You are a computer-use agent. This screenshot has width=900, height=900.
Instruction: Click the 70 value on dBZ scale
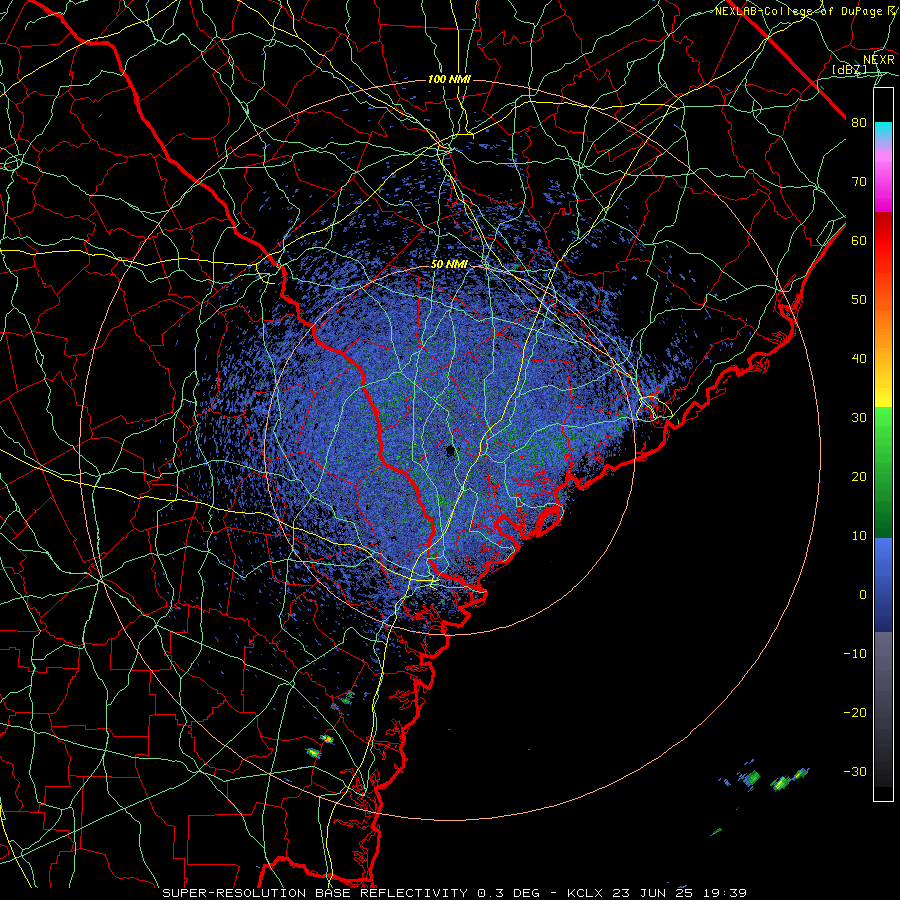(859, 182)
